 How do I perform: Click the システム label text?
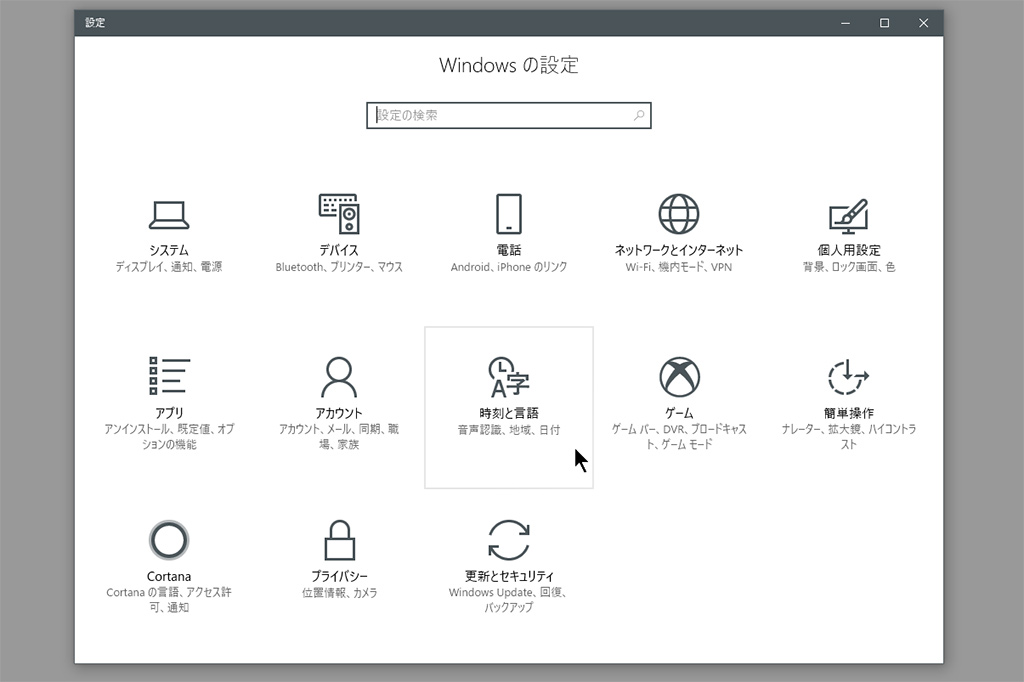(169, 250)
